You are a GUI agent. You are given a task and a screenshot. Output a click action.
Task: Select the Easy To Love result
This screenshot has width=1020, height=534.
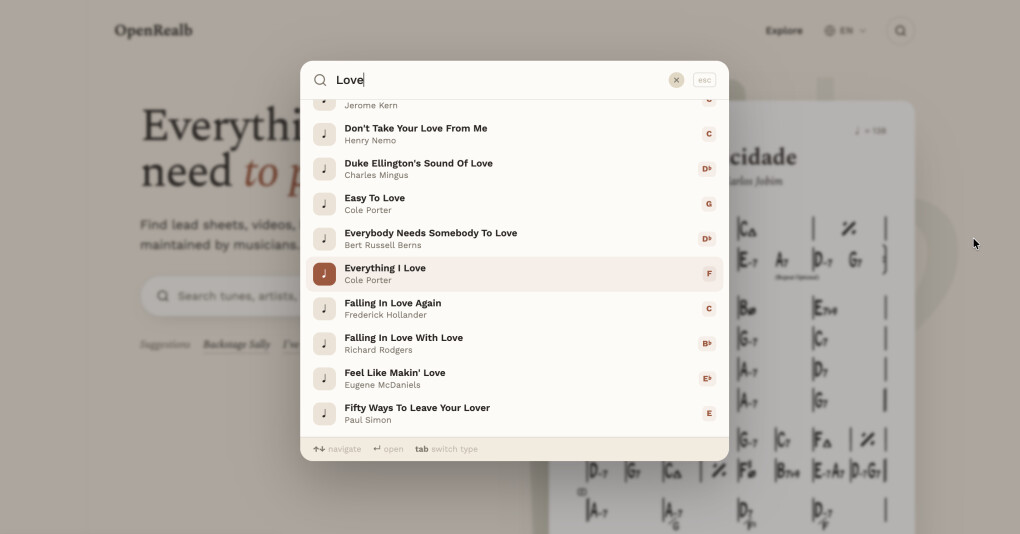515,204
